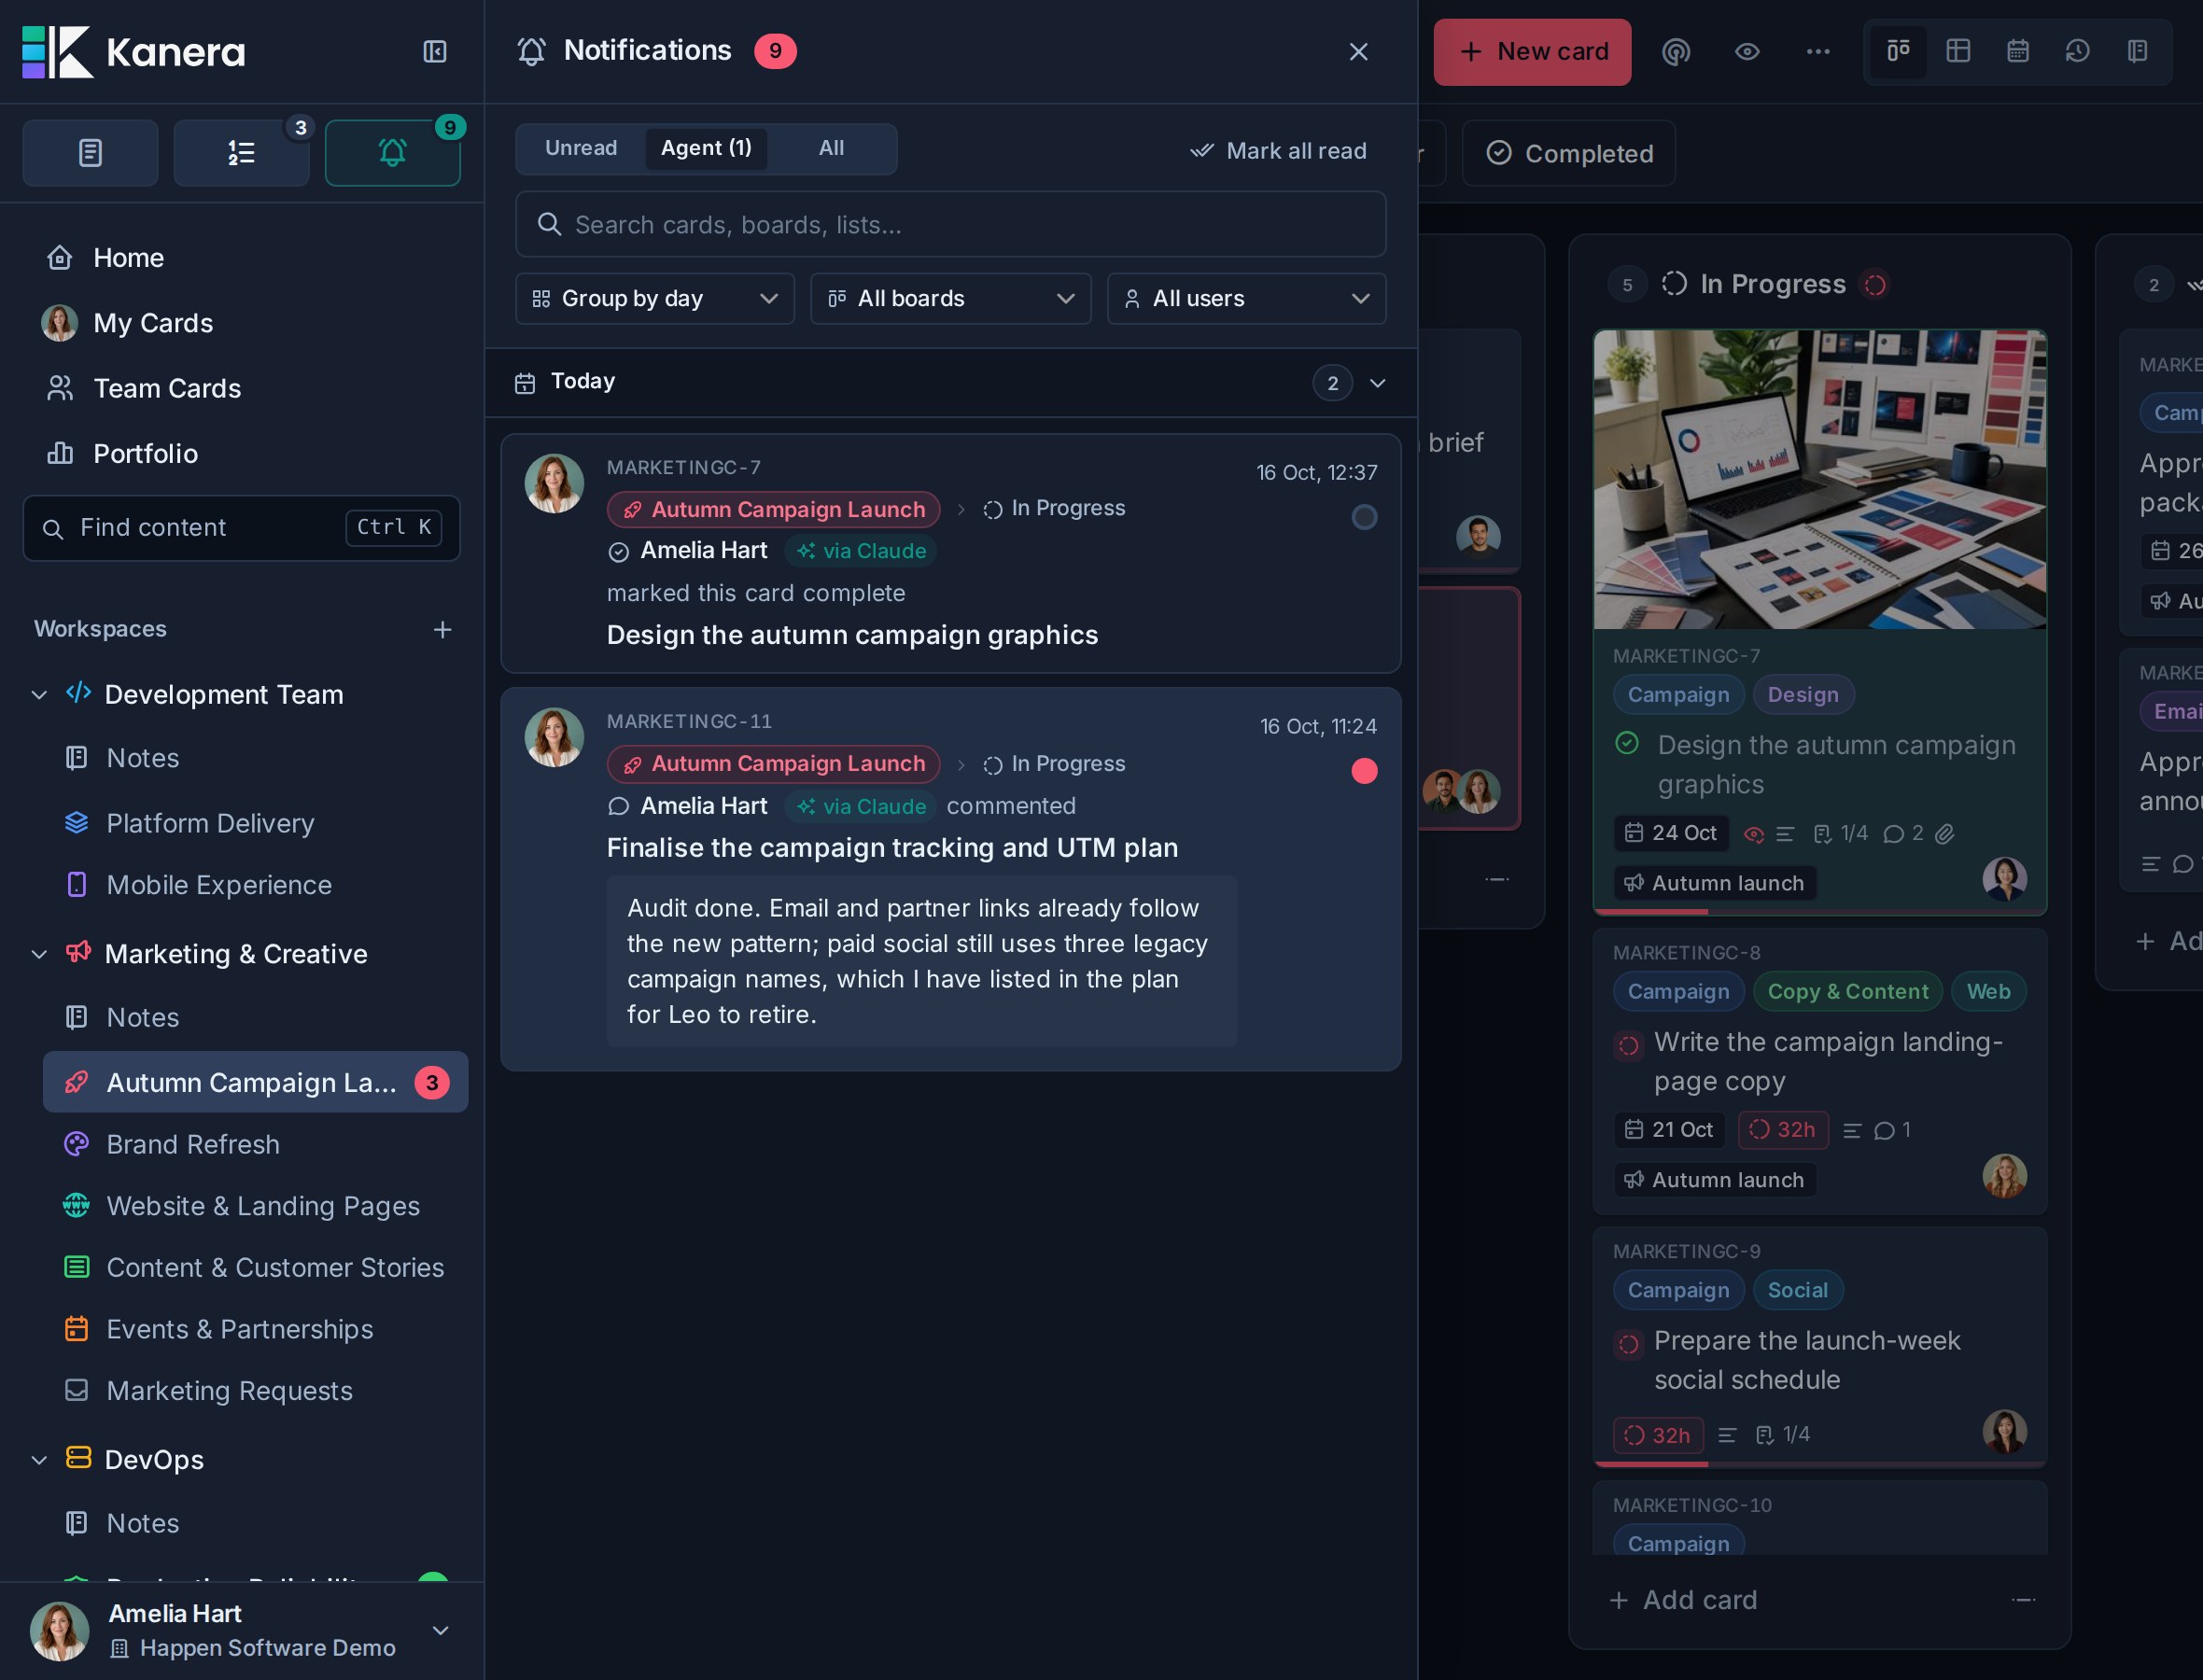Open the All users filter dropdown

(x=1246, y=298)
